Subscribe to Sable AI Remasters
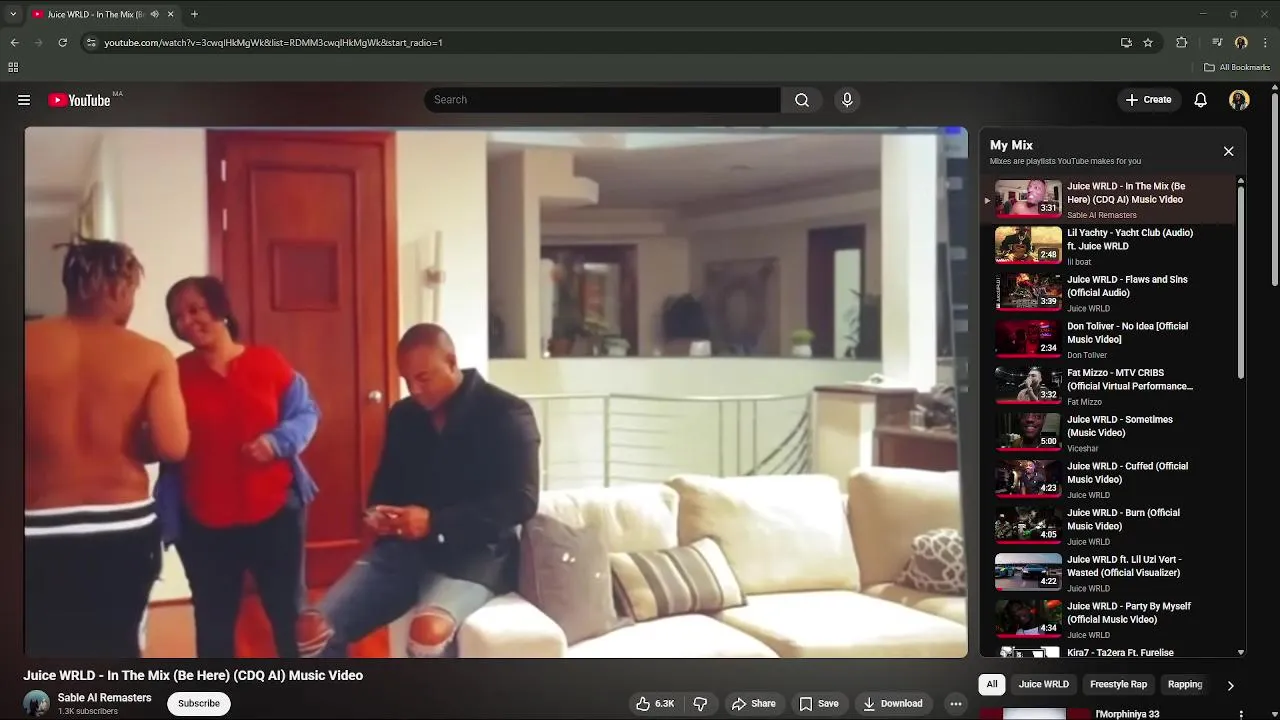 (199, 704)
